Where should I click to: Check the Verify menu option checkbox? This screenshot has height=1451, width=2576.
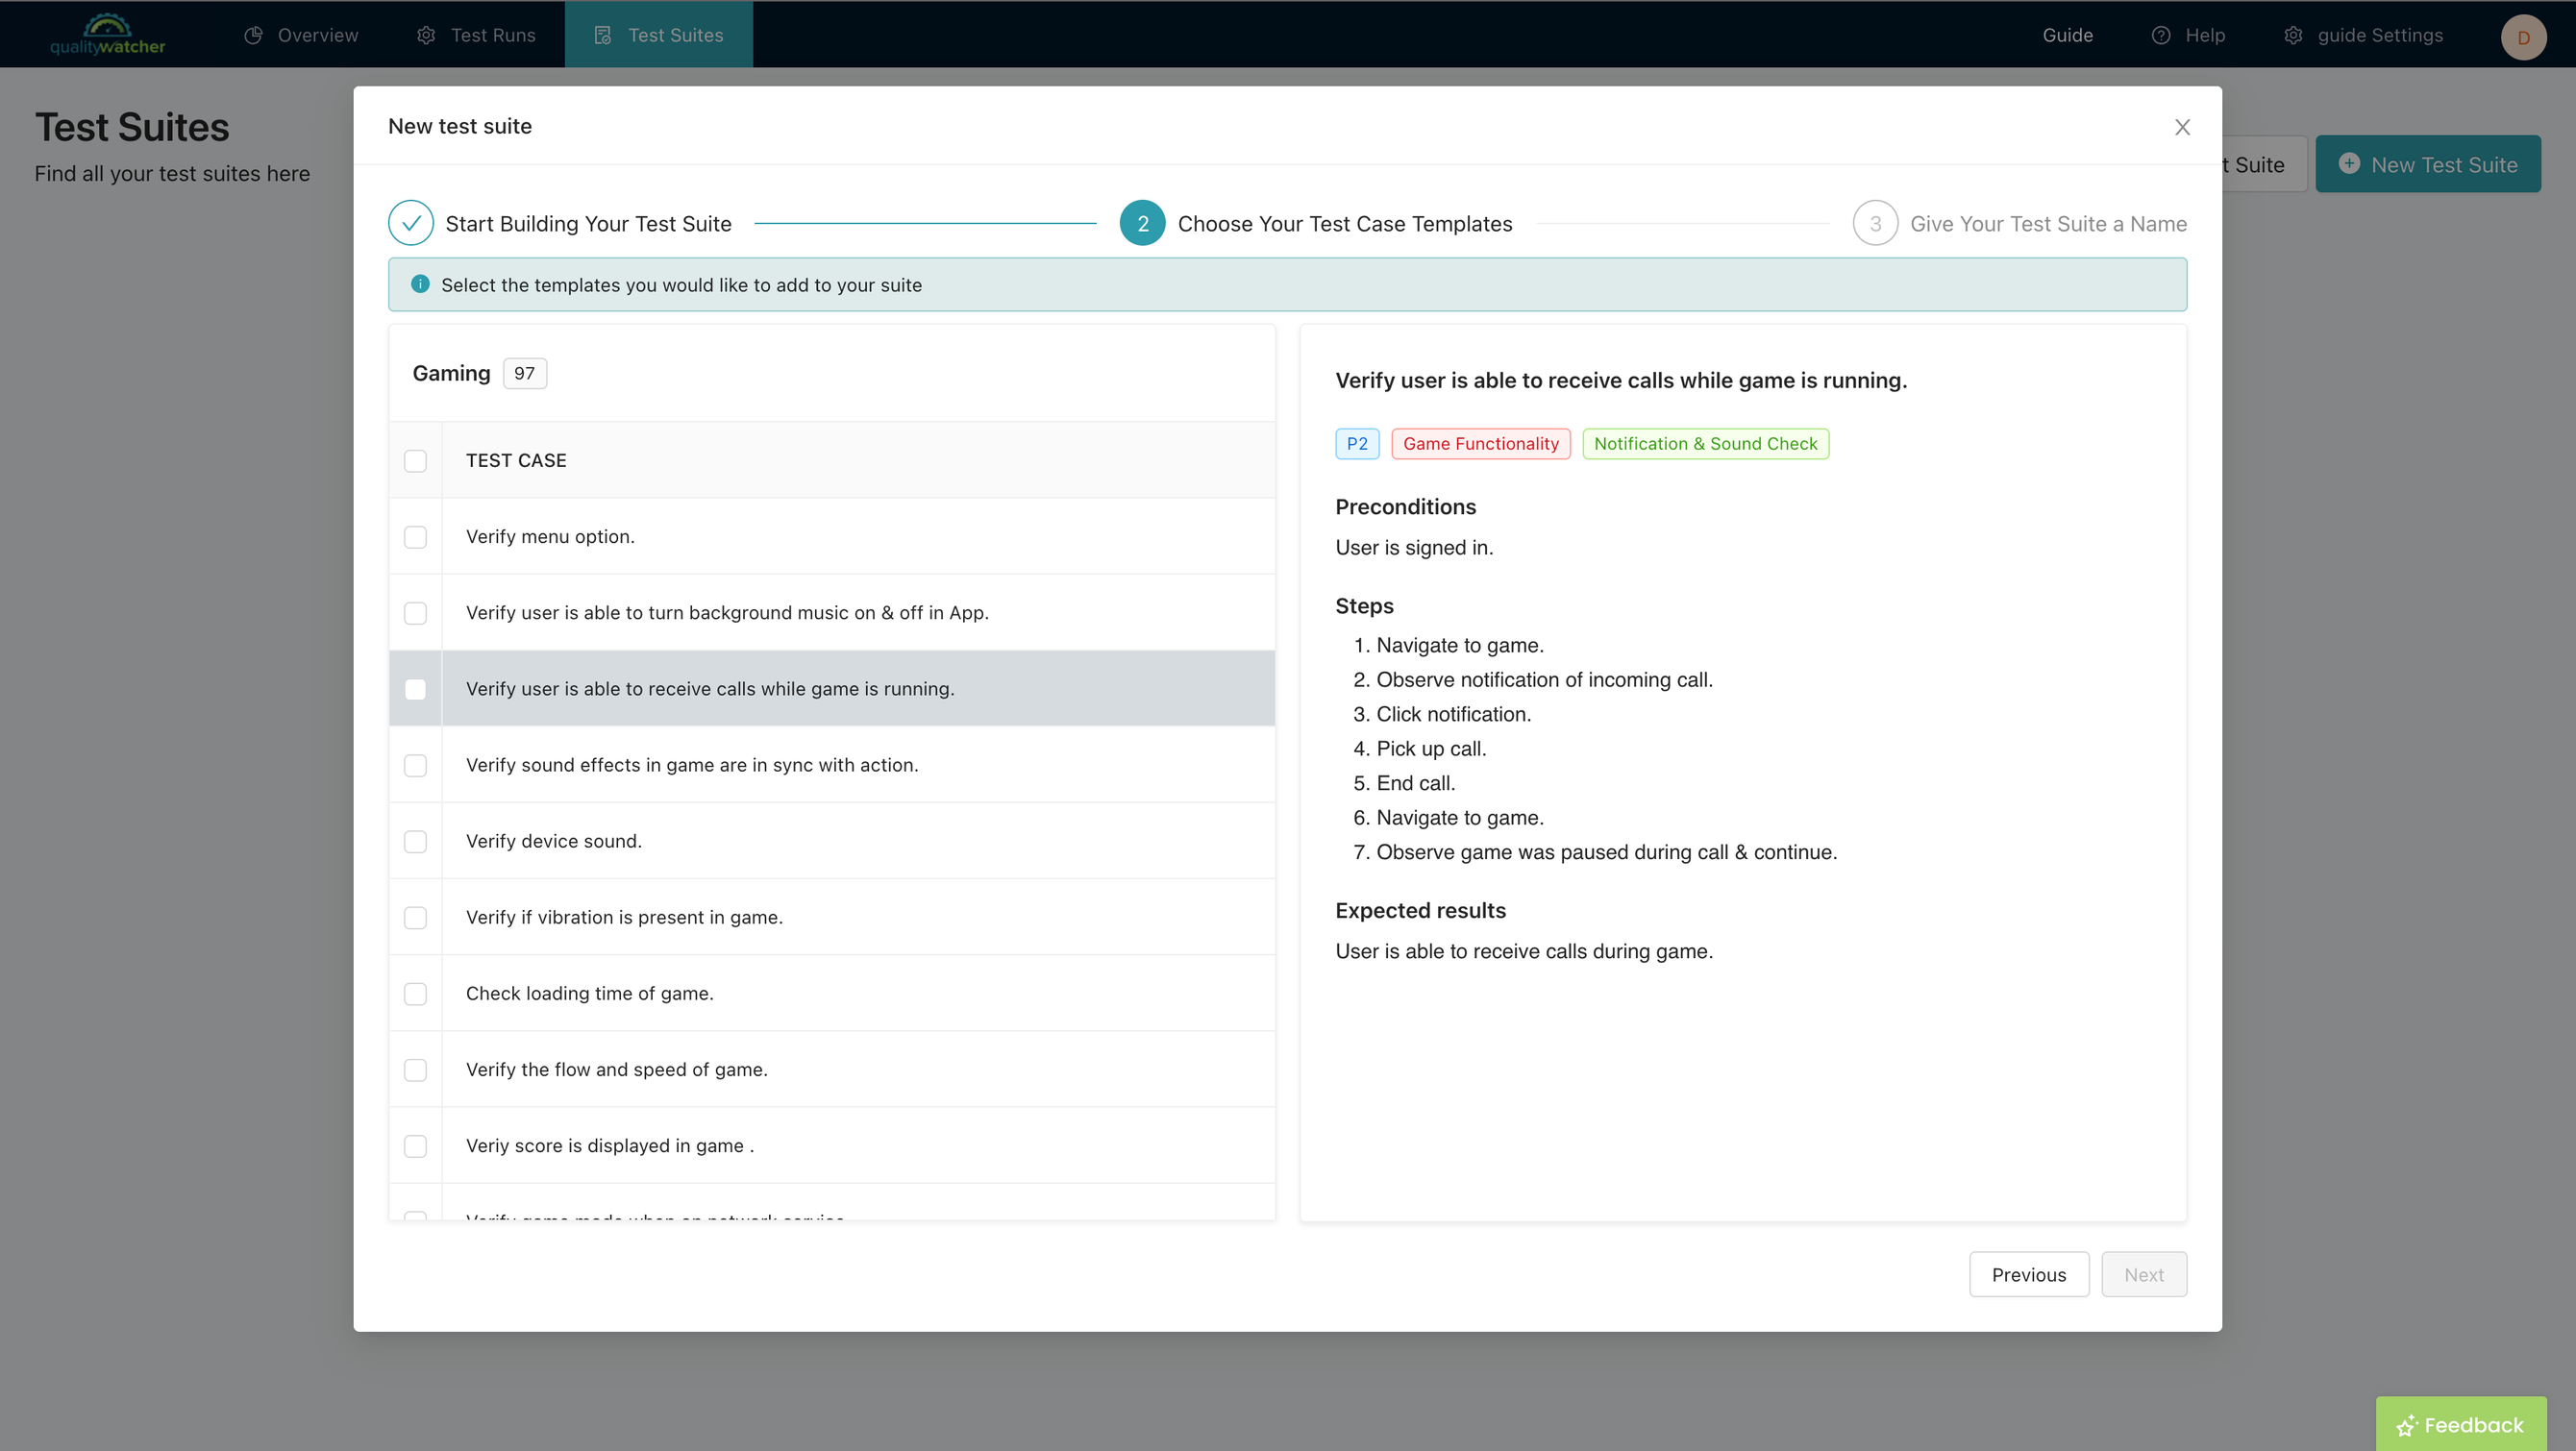tap(415, 537)
